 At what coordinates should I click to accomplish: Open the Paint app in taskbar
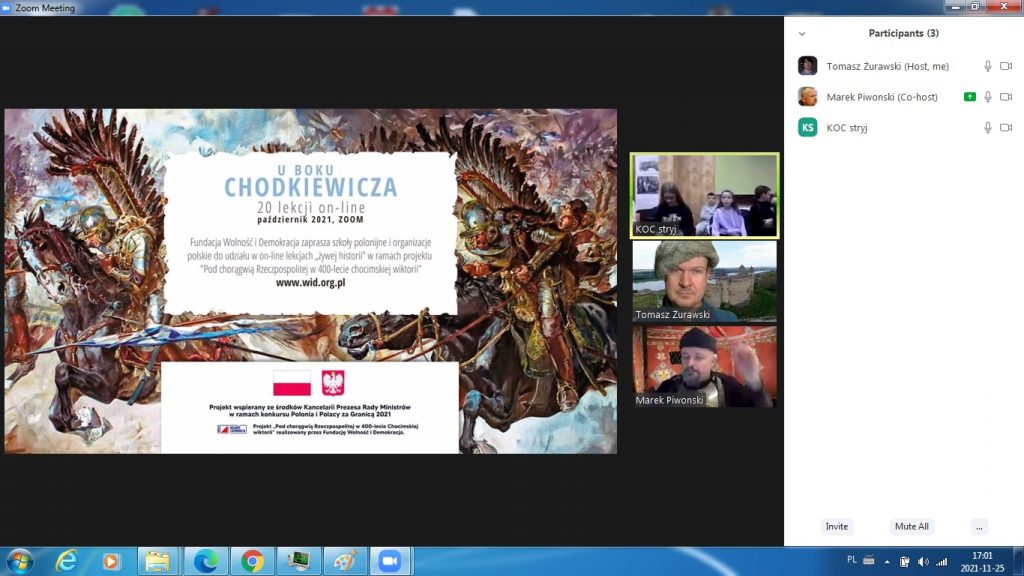point(343,561)
